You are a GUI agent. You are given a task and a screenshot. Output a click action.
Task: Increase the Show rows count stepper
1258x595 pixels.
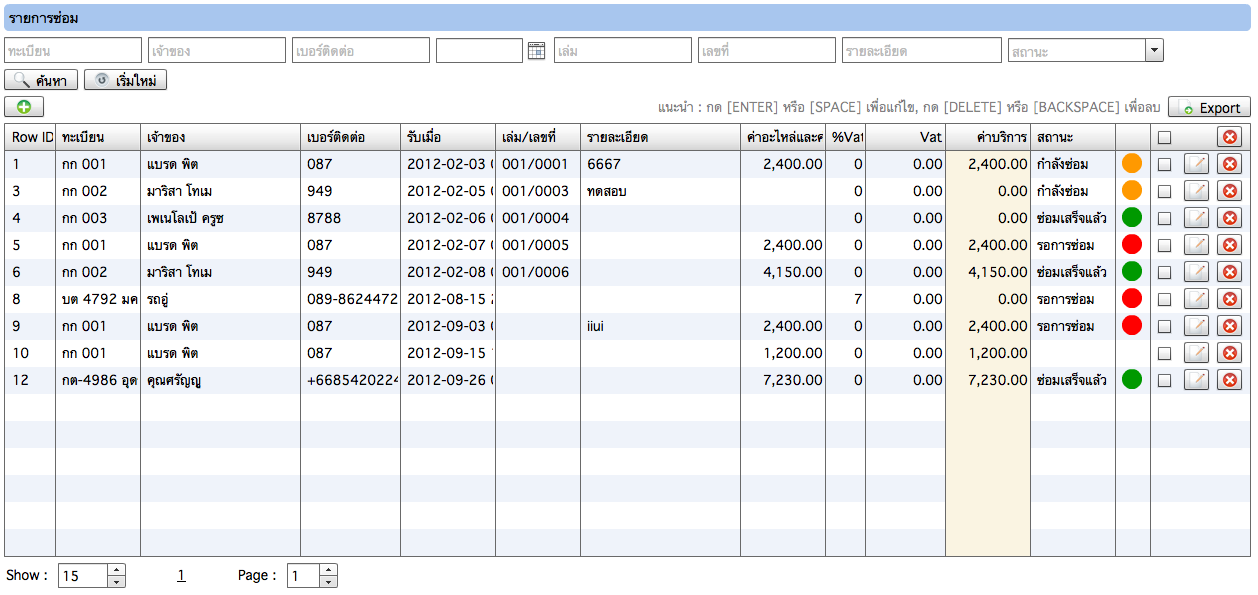[117, 570]
